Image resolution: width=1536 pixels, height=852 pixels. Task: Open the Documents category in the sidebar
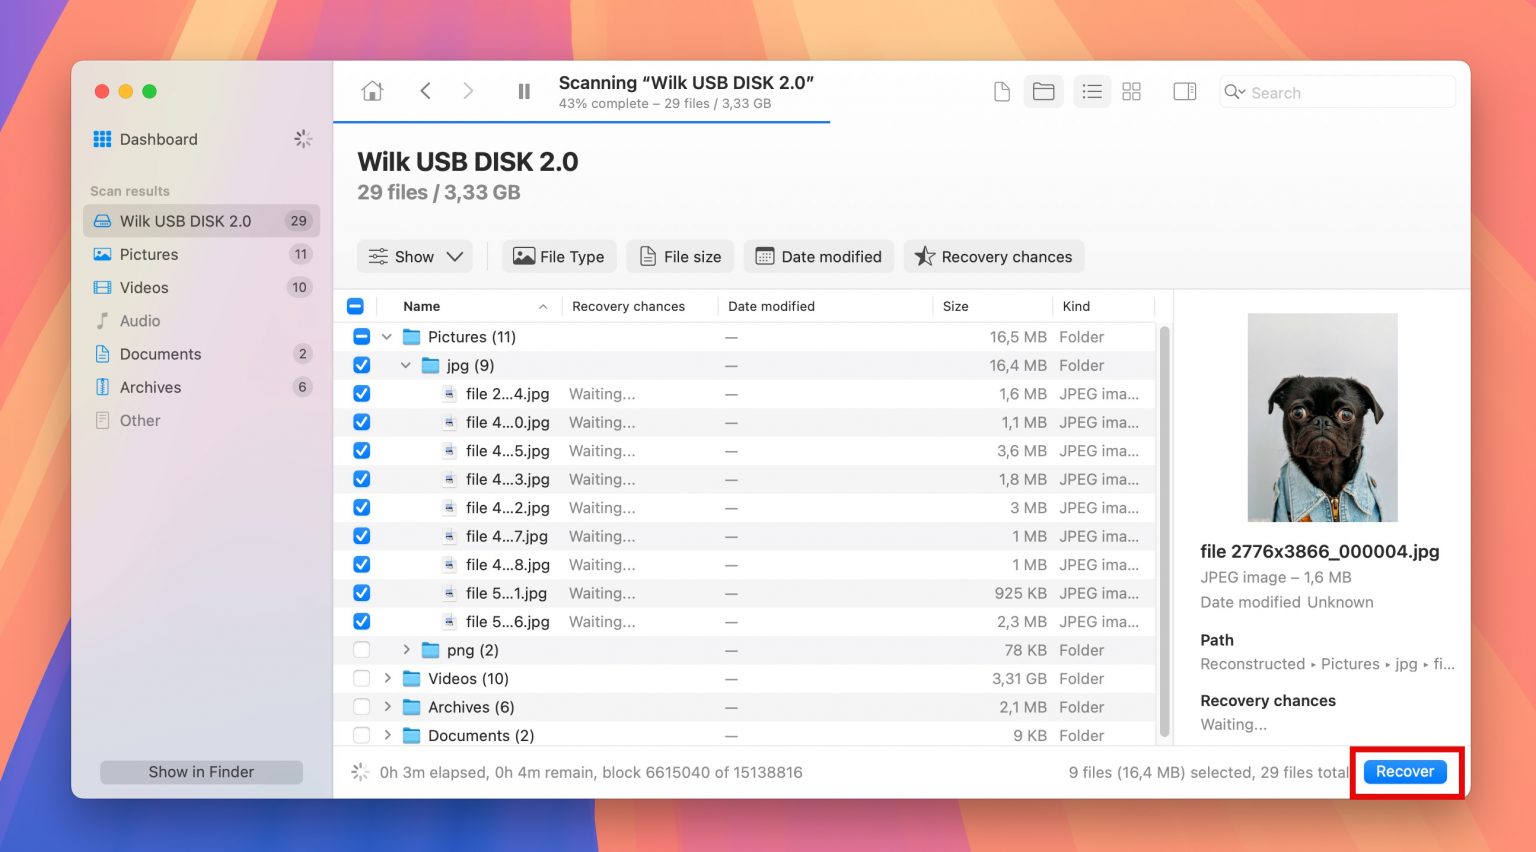(x=161, y=353)
